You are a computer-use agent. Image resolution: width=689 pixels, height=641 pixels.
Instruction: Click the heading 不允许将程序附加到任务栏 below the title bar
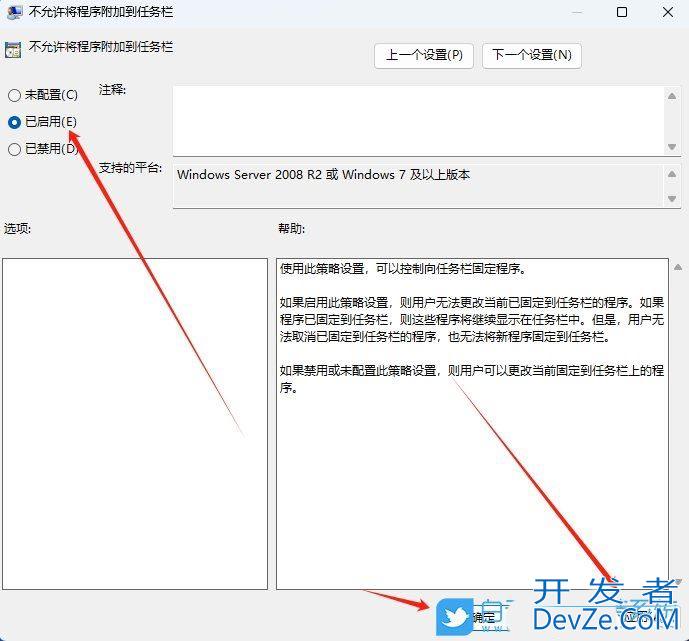[101, 47]
